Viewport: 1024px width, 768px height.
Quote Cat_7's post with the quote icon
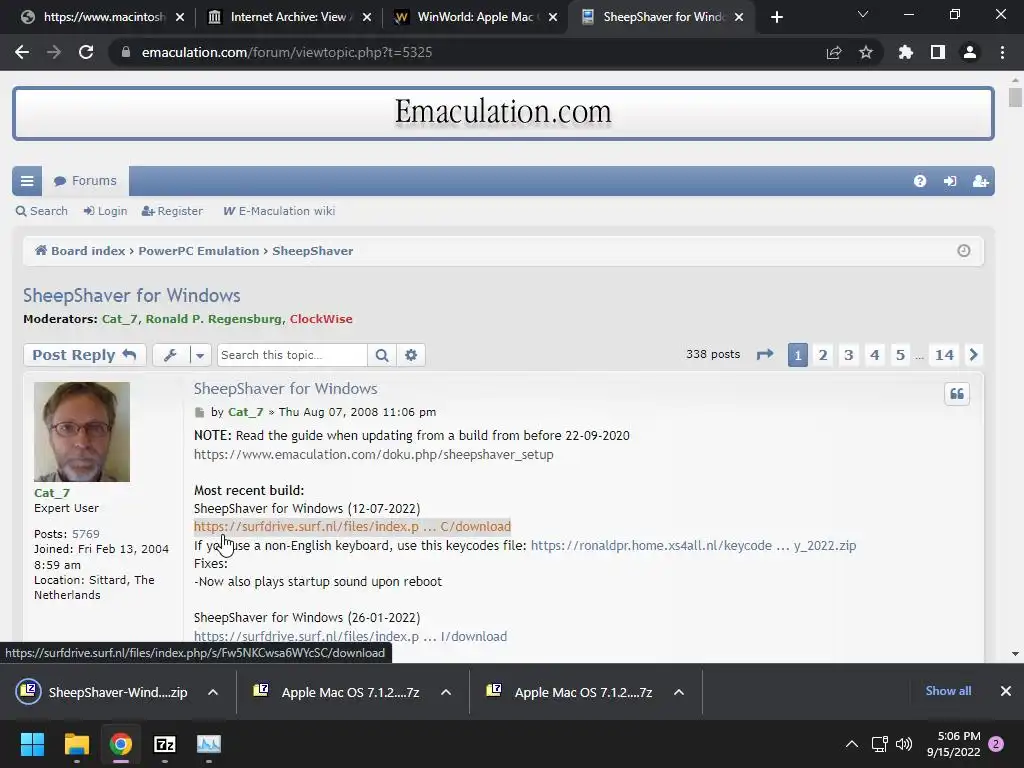(x=957, y=394)
